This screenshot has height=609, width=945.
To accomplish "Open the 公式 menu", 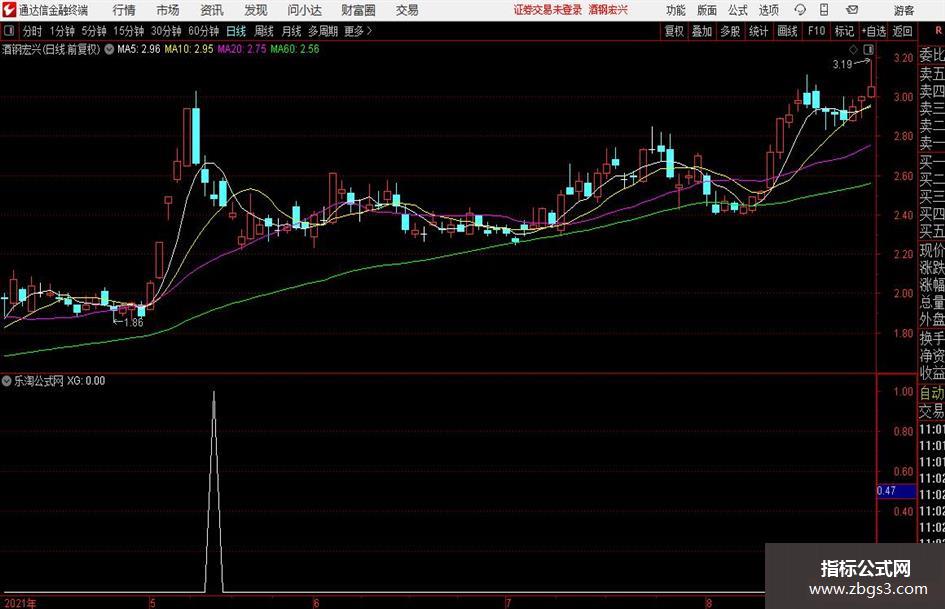I will (x=738, y=10).
